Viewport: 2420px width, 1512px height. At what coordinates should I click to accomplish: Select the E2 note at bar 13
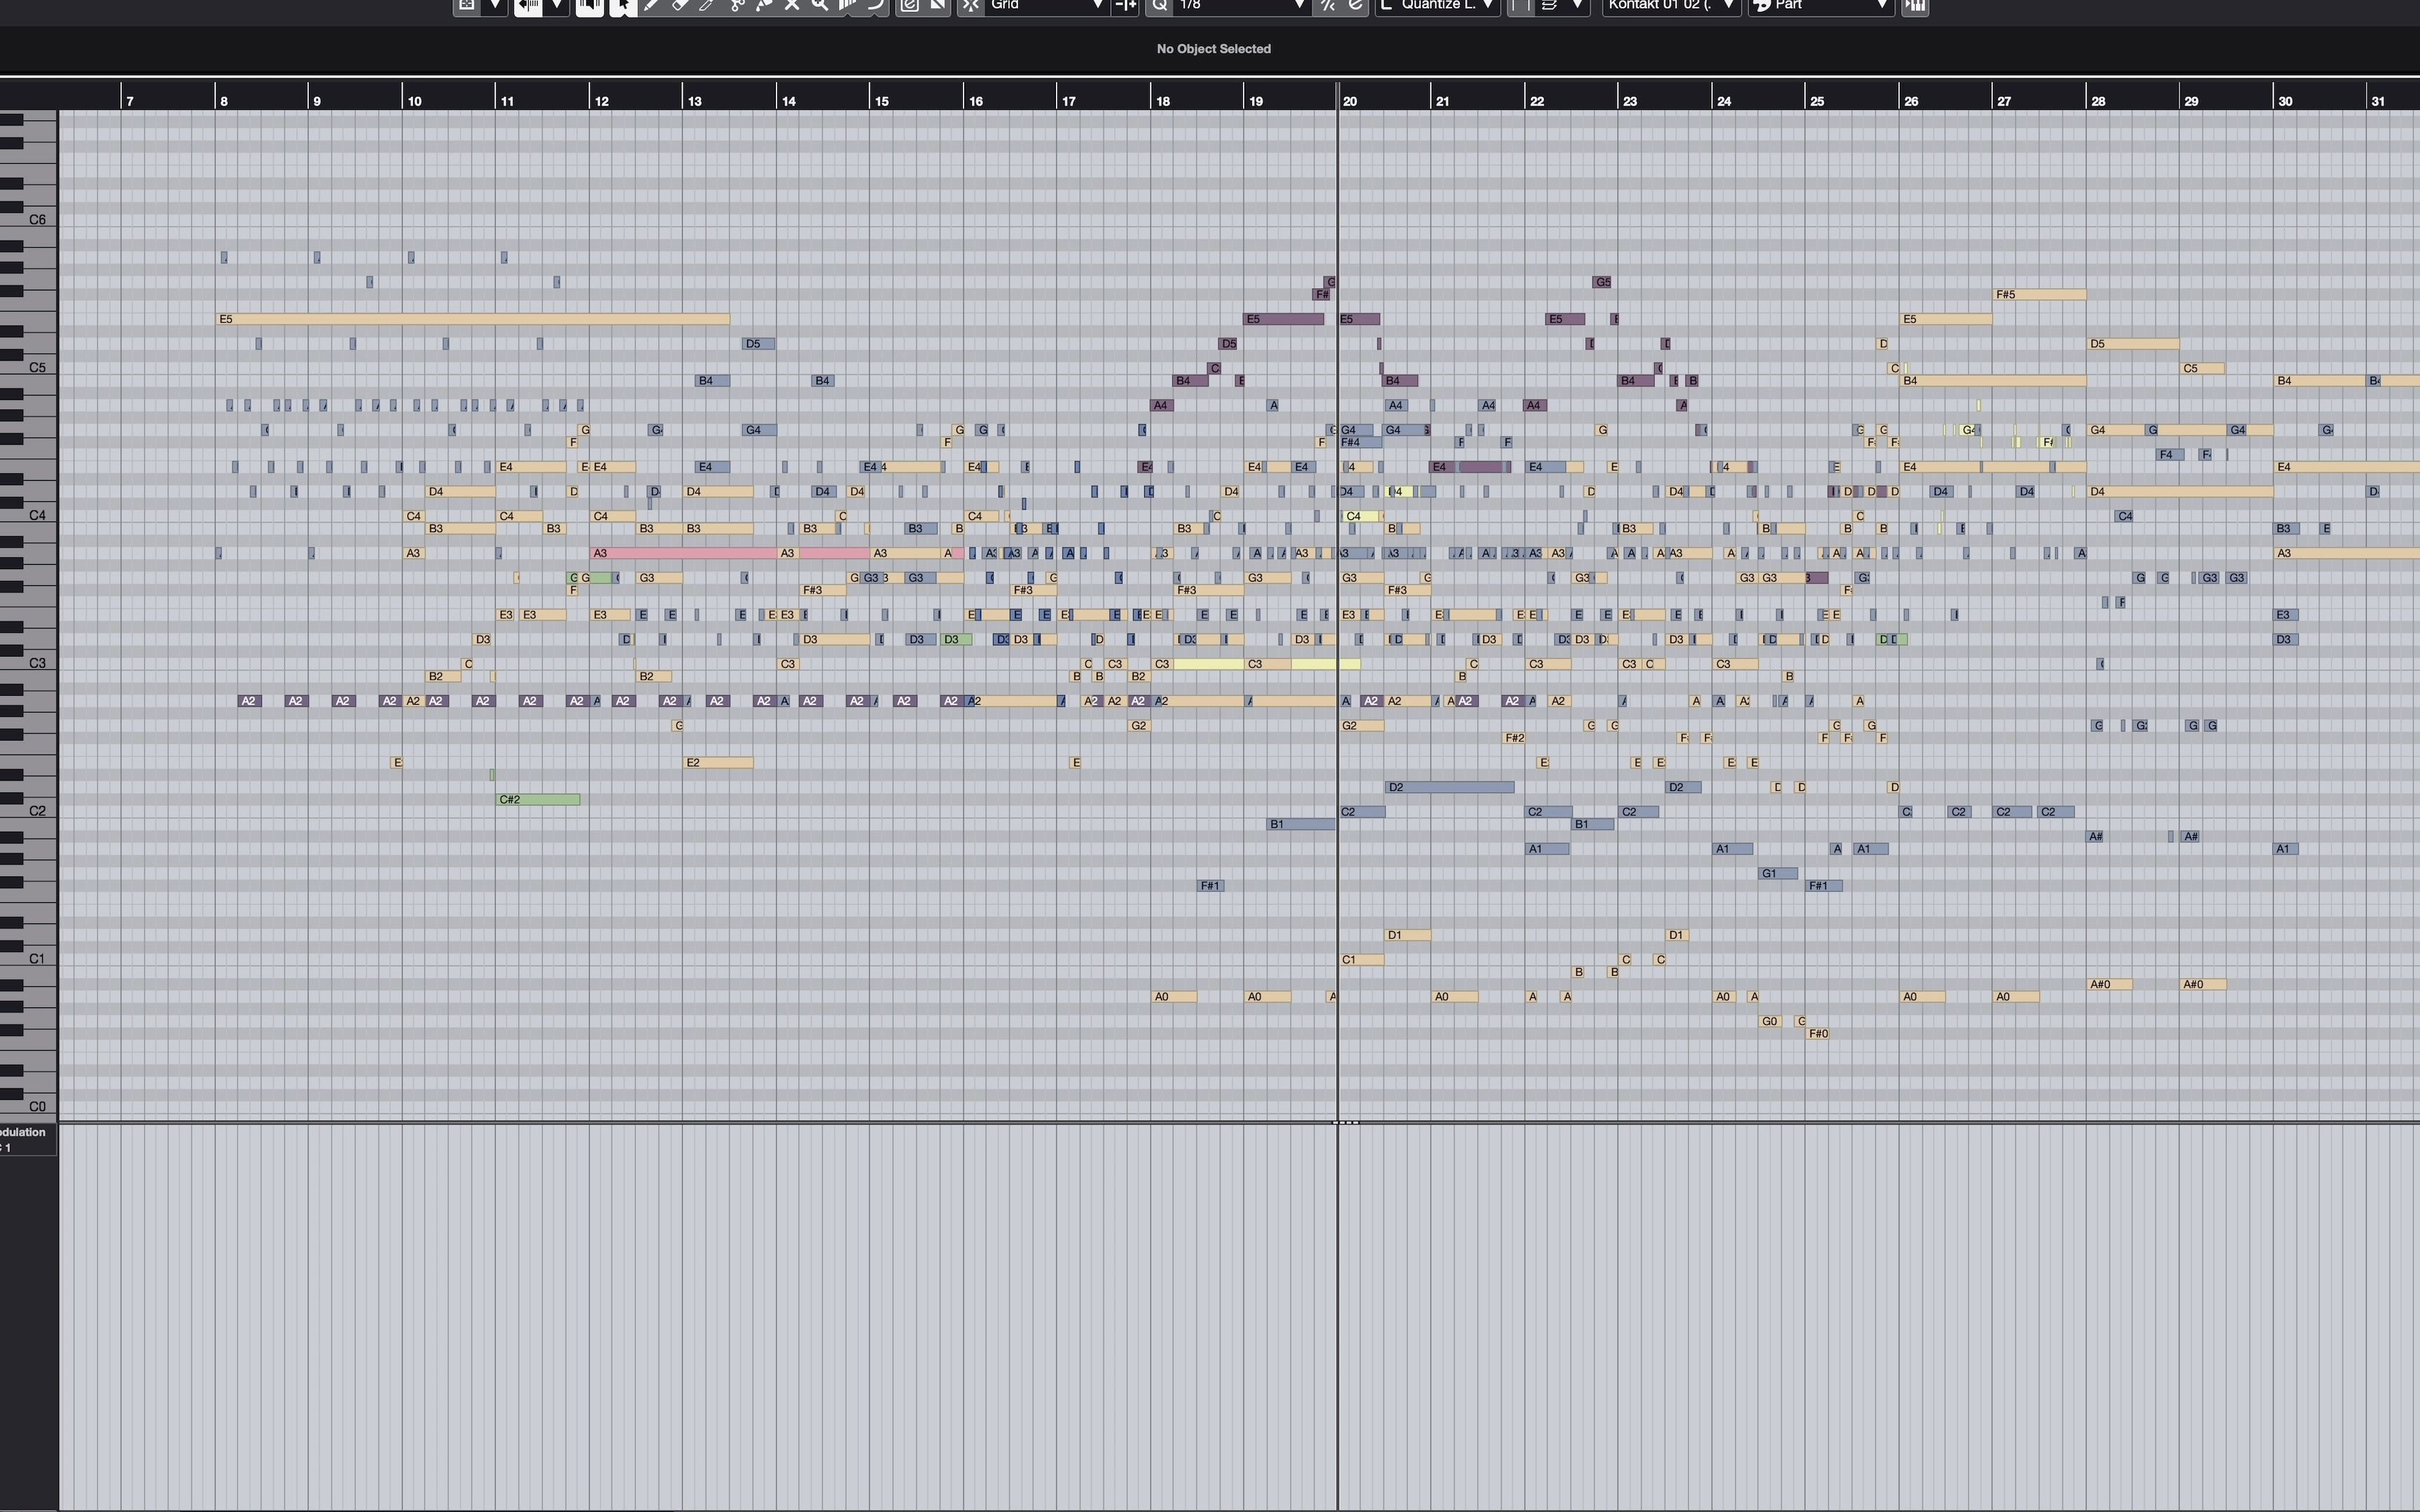click(x=718, y=762)
